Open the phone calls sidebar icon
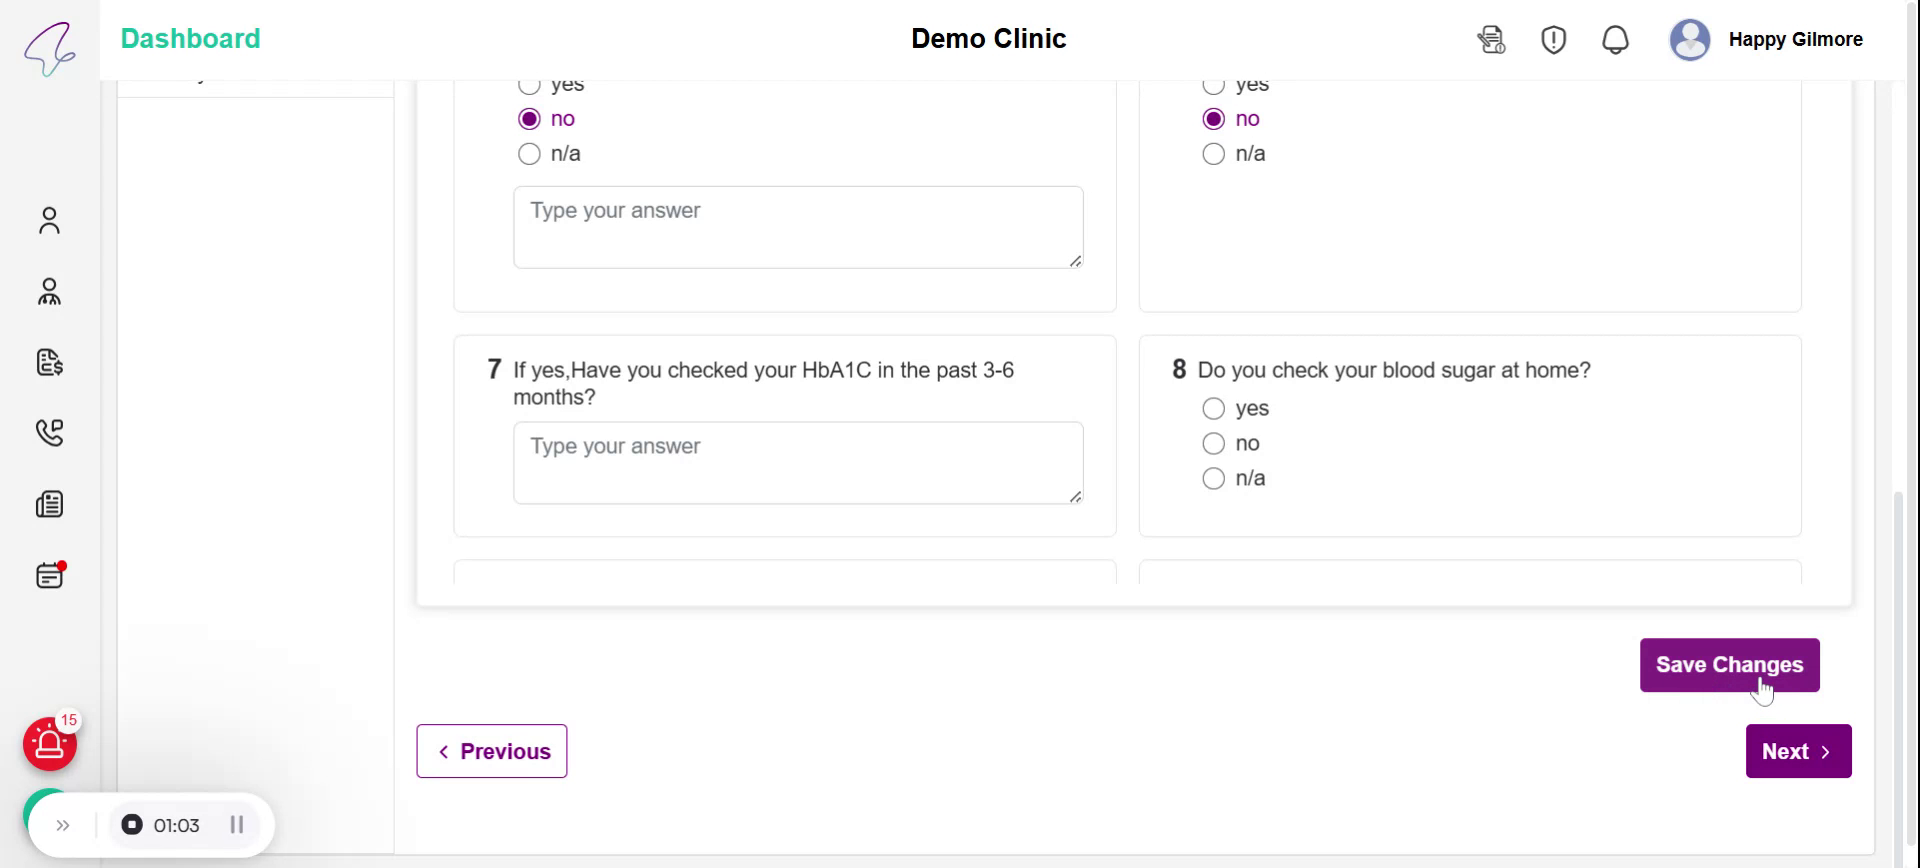This screenshot has height=868, width=1920. tap(49, 433)
